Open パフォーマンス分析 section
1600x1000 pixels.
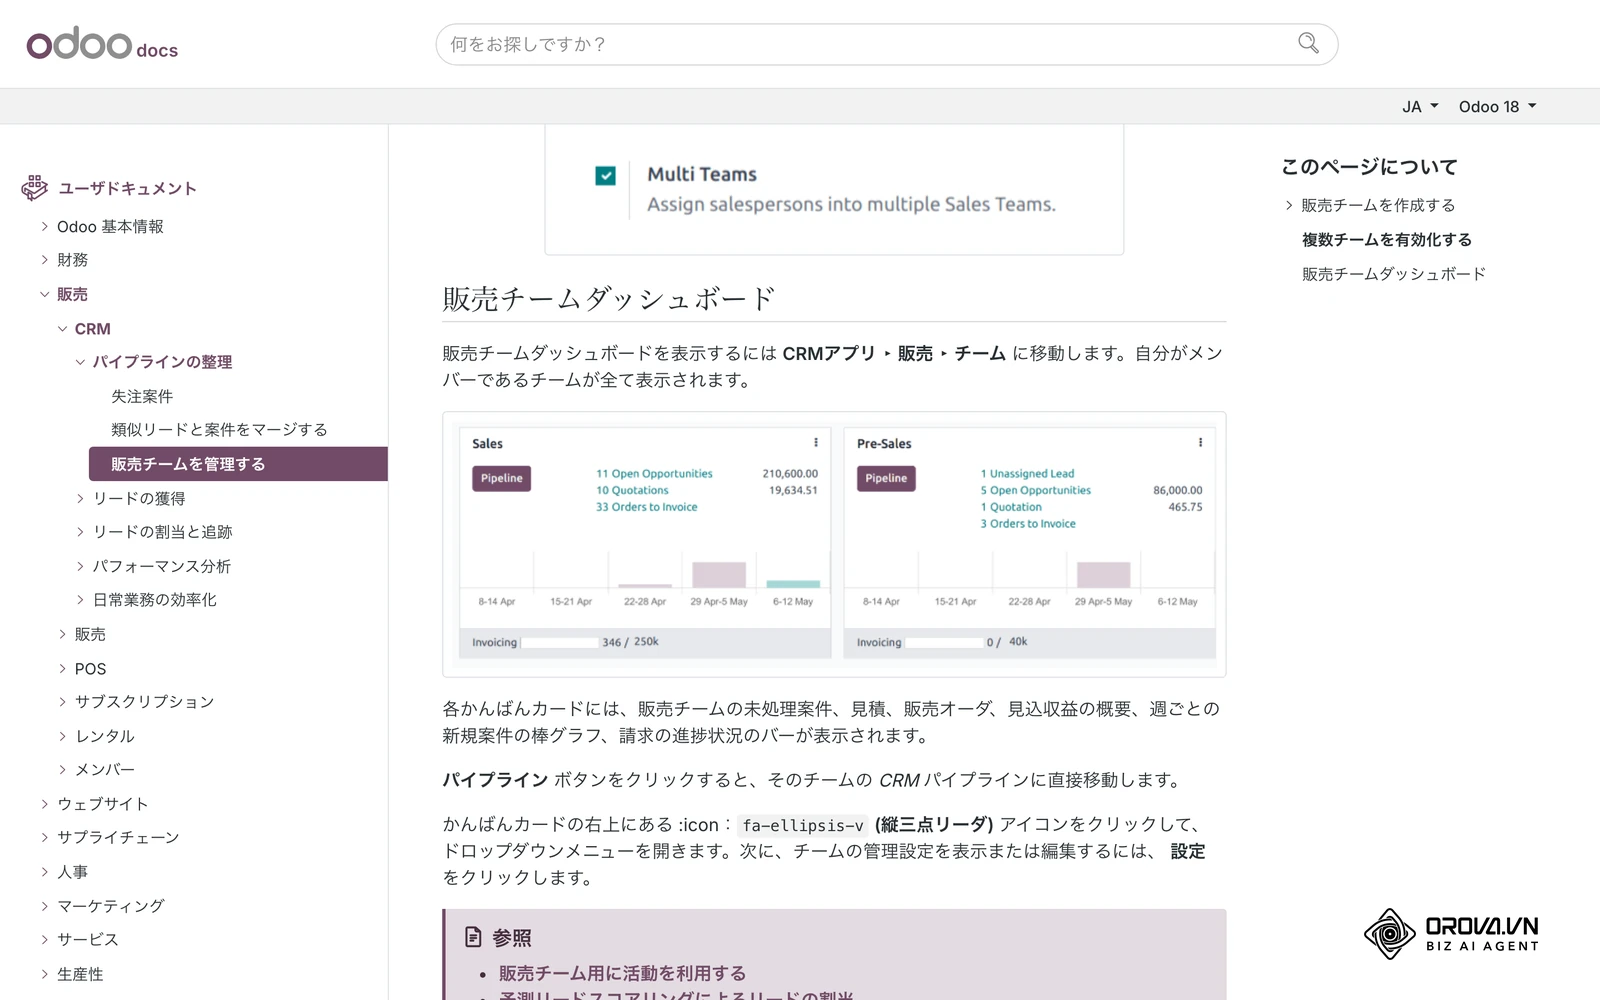(161, 566)
